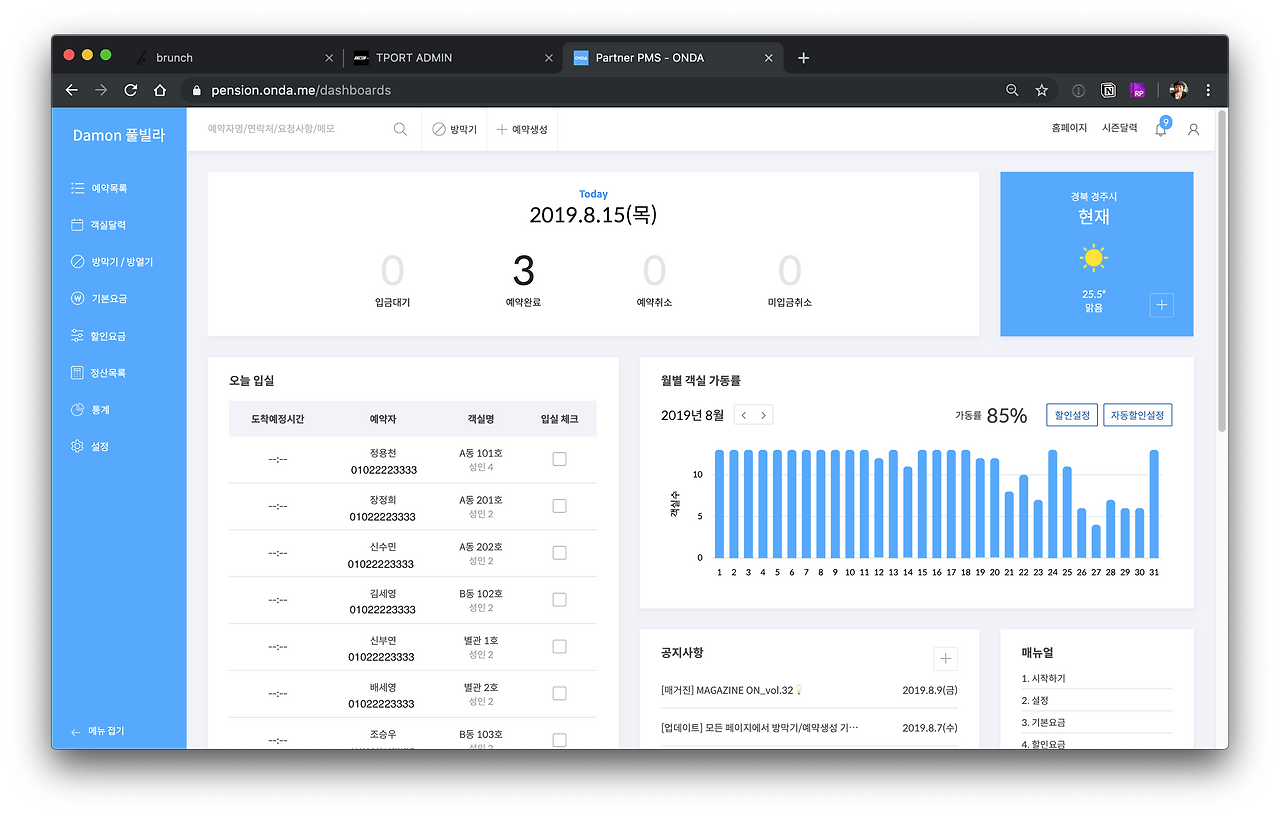Check 입실 체크 box for 정용천

point(559,459)
